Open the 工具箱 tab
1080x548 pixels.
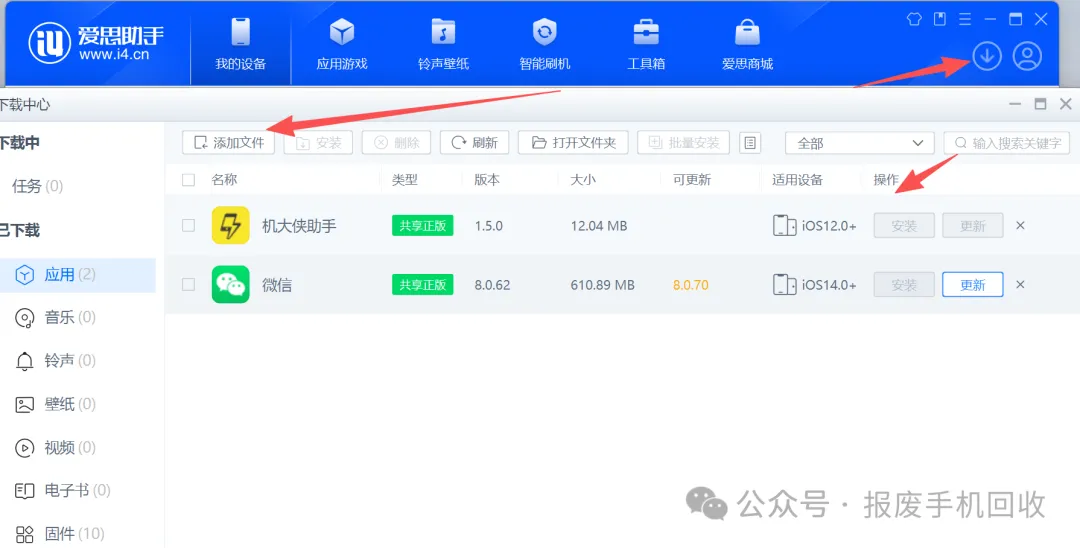click(x=645, y=45)
